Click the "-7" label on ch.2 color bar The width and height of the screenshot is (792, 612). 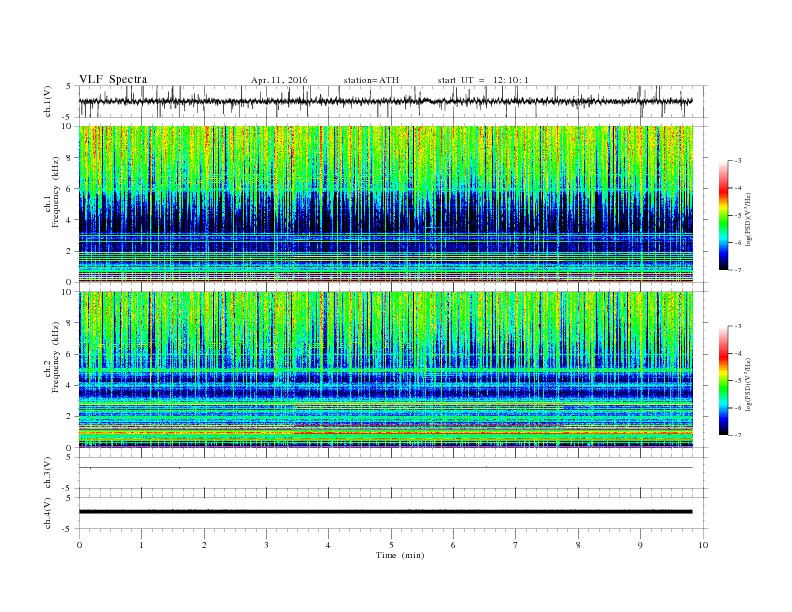[x=738, y=435]
